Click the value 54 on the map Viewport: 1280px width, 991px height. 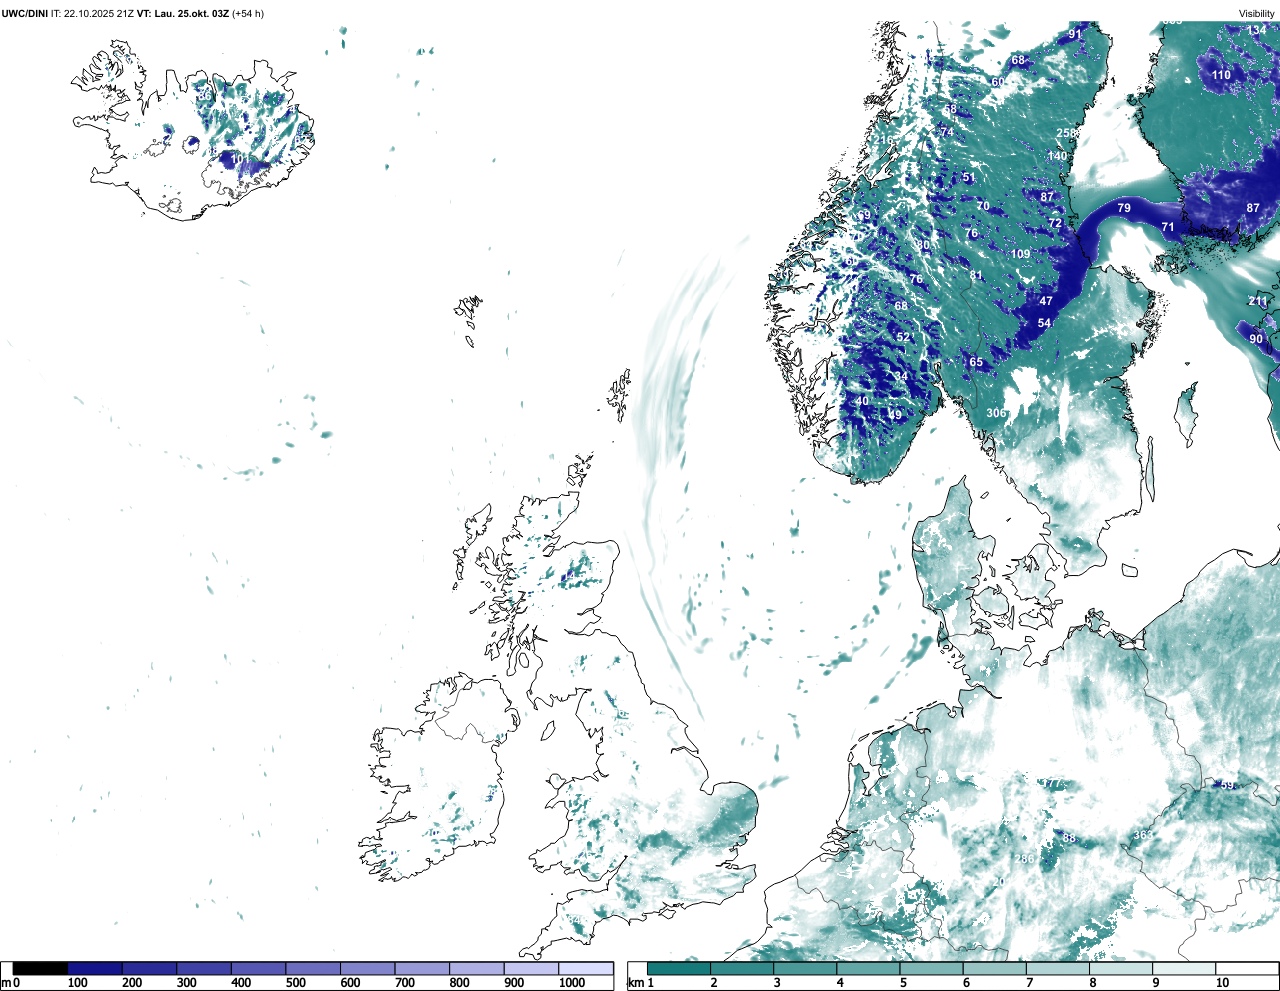pos(1044,323)
